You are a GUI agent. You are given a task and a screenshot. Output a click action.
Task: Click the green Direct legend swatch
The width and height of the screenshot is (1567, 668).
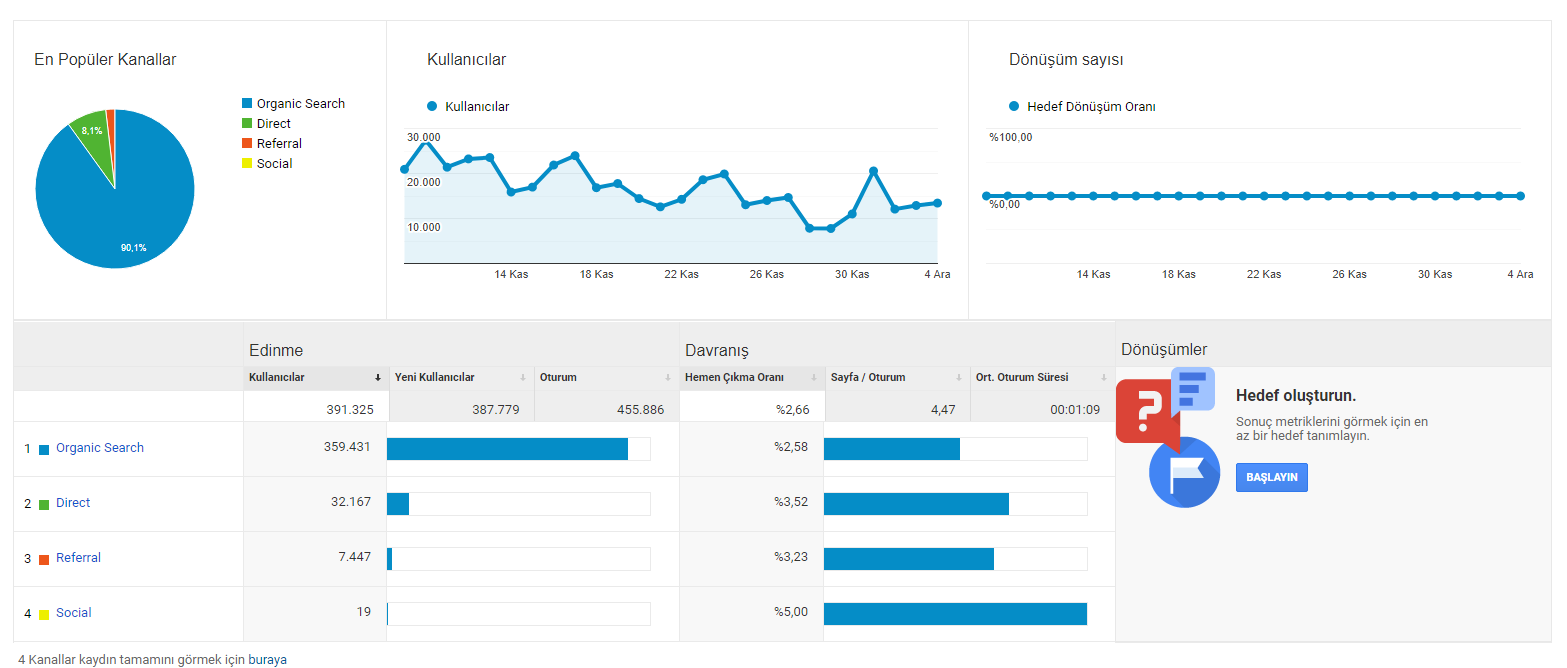247,124
